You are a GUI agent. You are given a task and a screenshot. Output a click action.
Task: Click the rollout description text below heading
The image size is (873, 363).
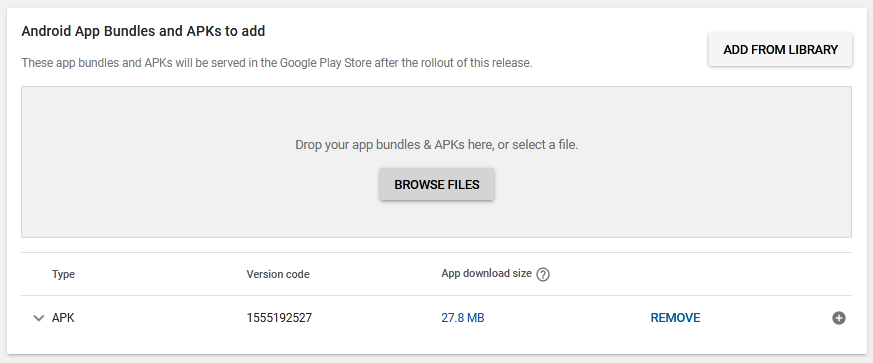coord(277,63)
